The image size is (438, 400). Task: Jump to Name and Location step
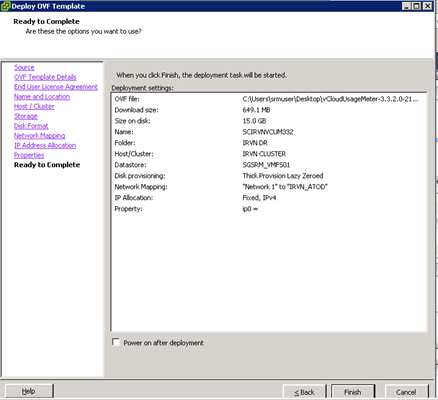pos(42,97)
